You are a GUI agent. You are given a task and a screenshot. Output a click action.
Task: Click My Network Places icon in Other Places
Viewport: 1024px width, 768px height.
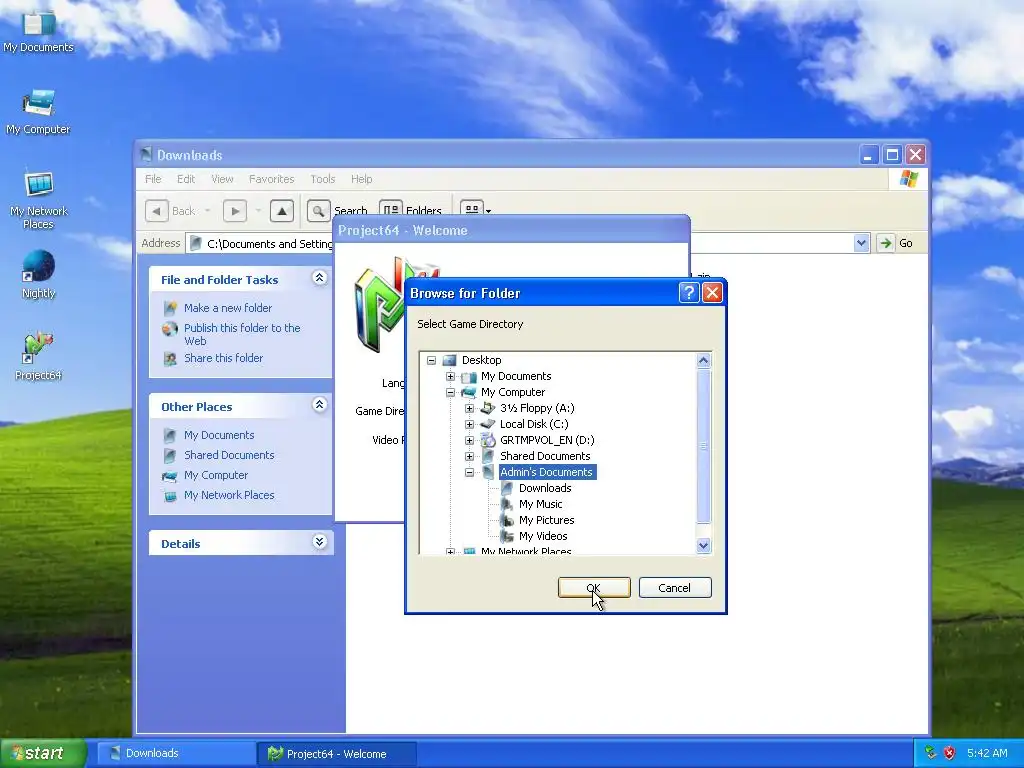click(x=170, y=496)
